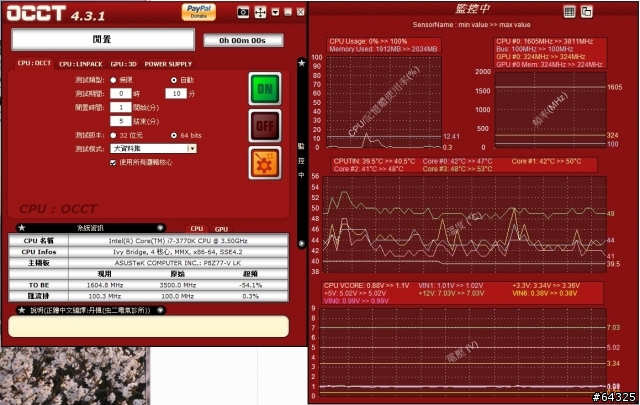640x405 pixels.
Task: Click the frequency MHz graph
Action: tap(550, 109)
